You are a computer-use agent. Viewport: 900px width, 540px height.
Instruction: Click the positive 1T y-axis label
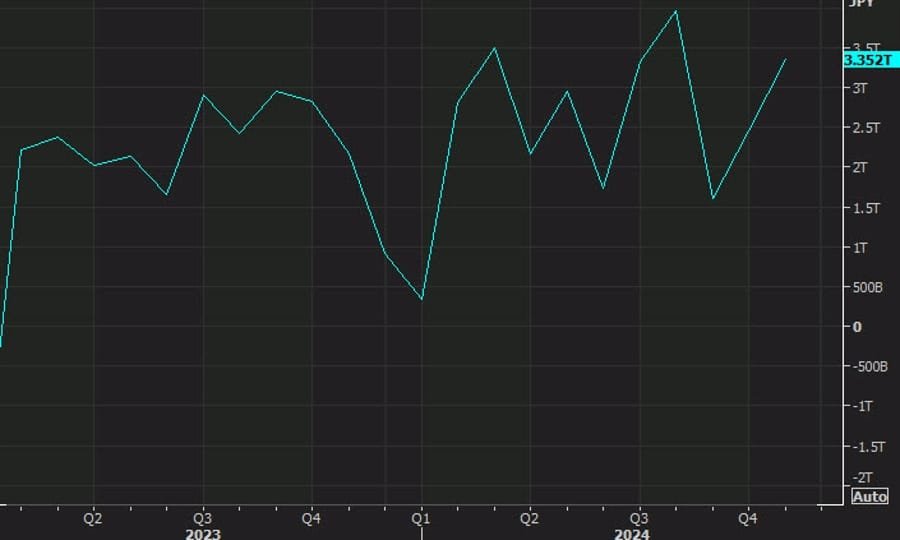click(x=860, y=247)
